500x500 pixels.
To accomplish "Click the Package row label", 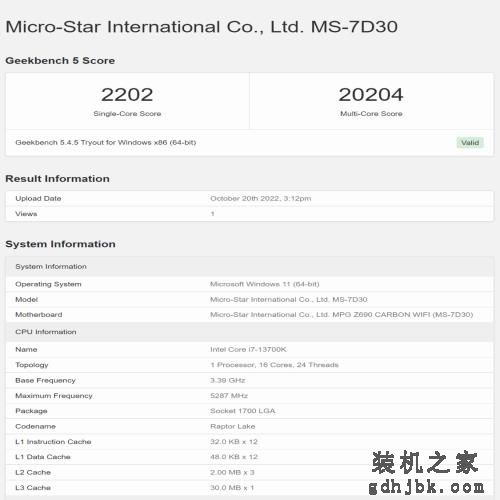I will point(31,411).
